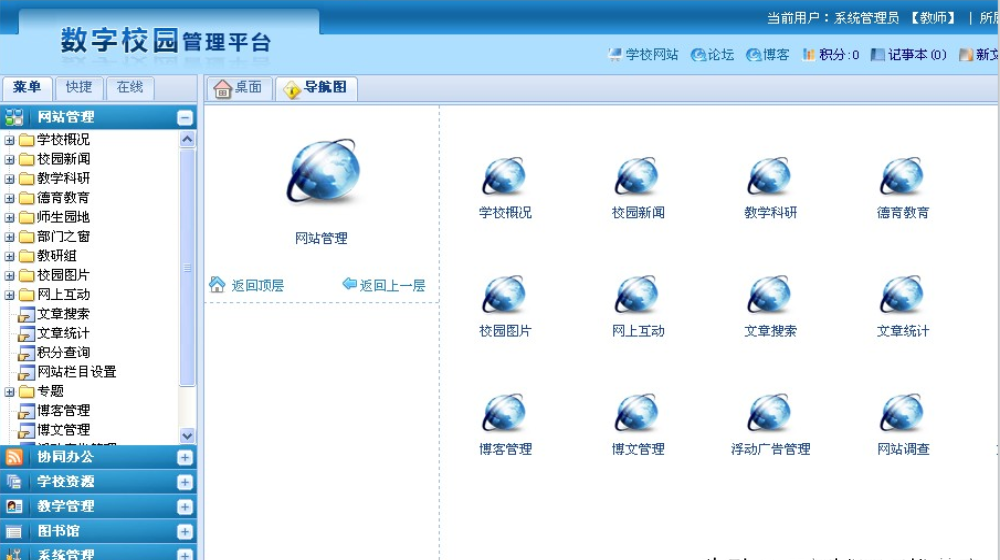Open the 网站调查 globe icon
This screenshot has width=1000, height=560.
coord(902,412)
